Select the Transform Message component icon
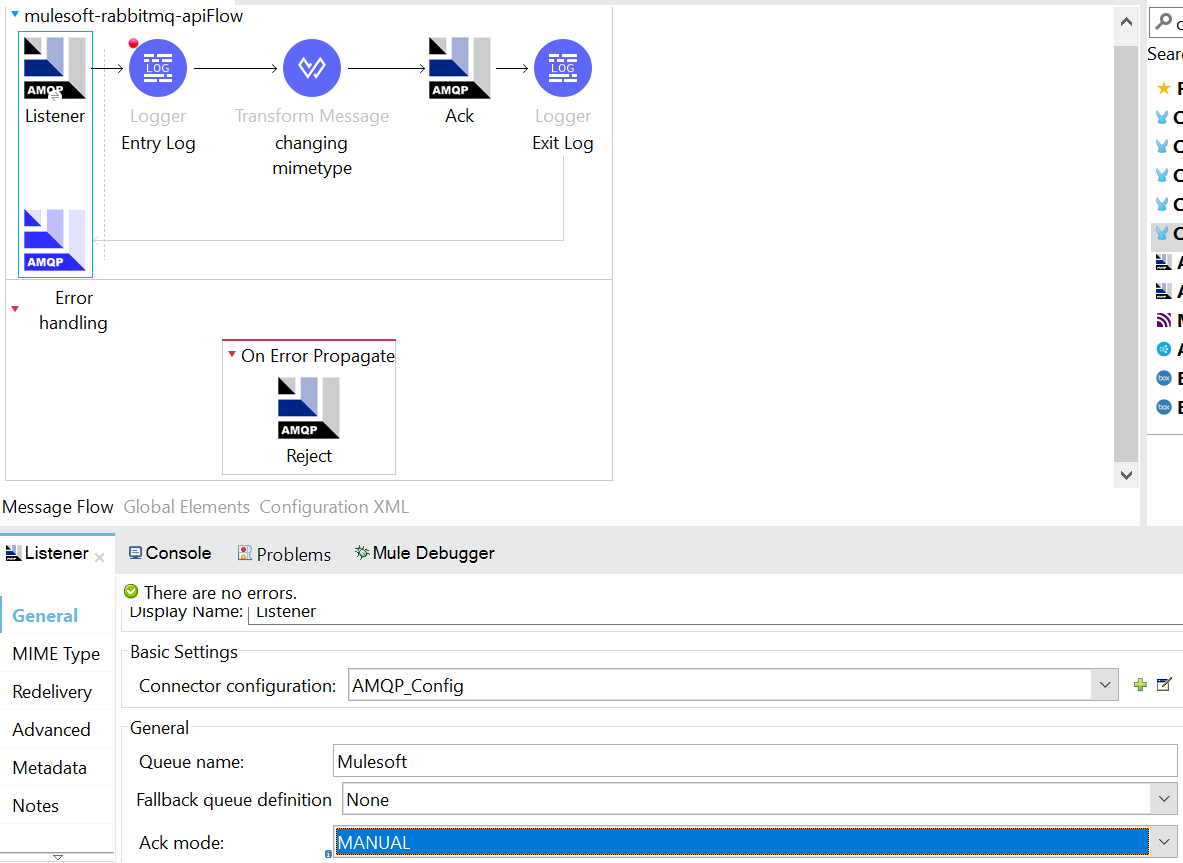 312,68
